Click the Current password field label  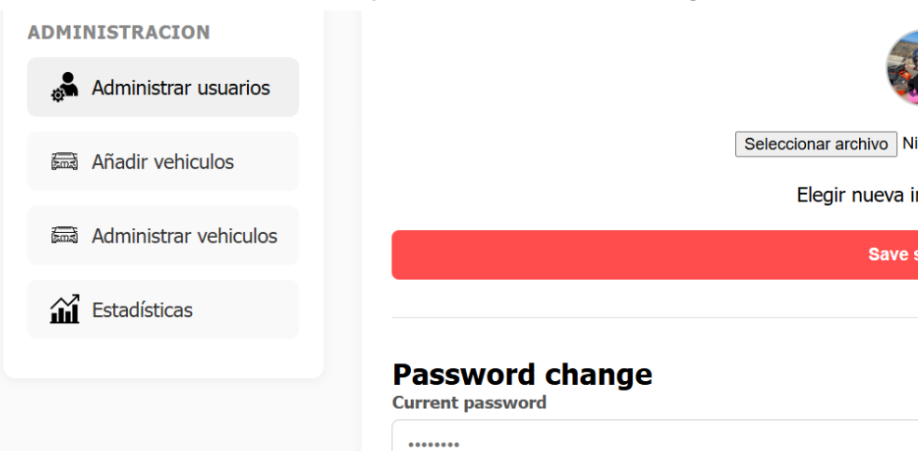pos(469,403)
